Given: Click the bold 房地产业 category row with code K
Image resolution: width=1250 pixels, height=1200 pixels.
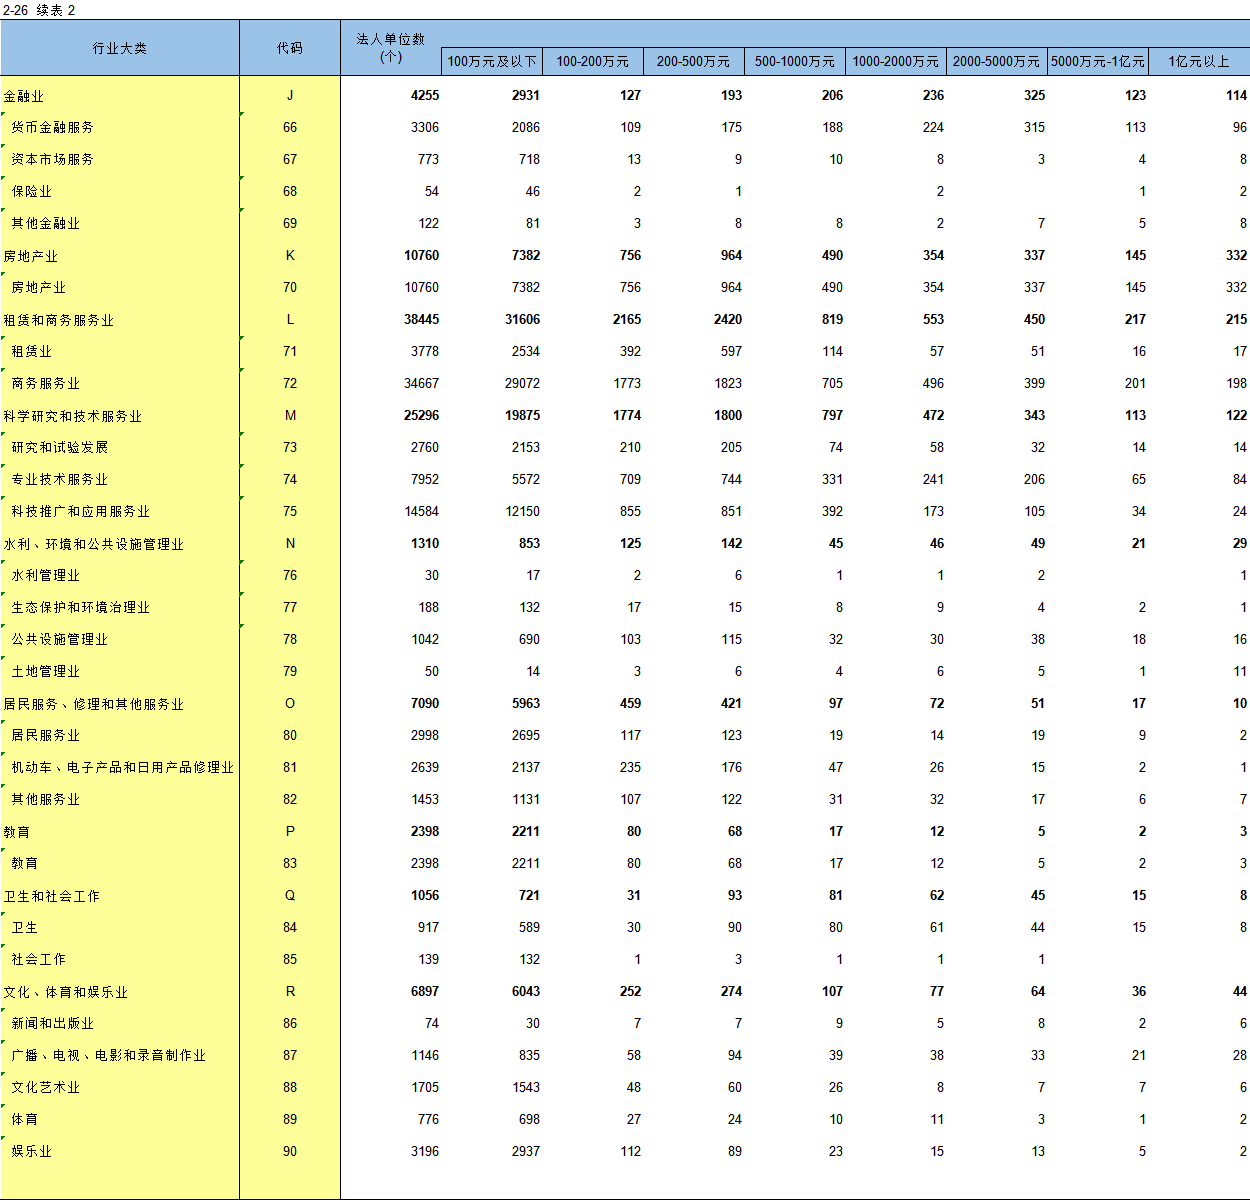Looking at the screenshot, I should pos(31,256).
